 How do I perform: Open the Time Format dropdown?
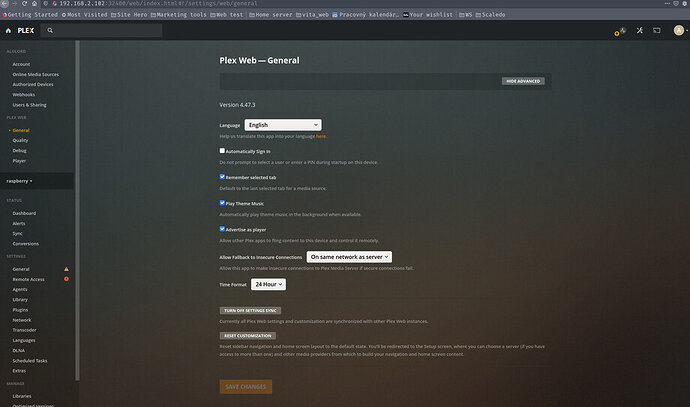click(268, 284)
